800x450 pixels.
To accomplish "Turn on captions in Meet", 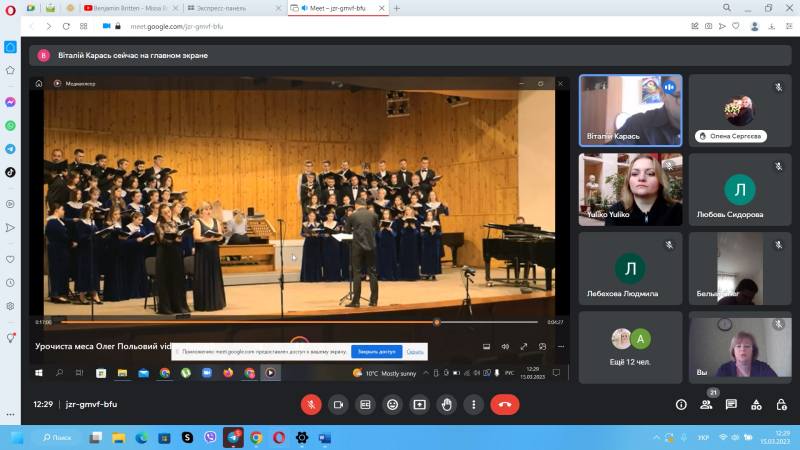I will click(x=365, y=405).
